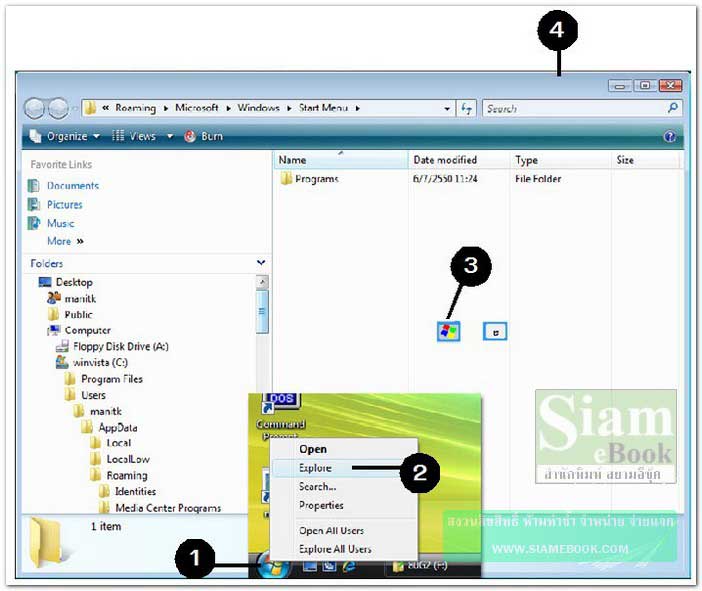
Task: Select Program Files folder in tree
Action: coord(111,379)
